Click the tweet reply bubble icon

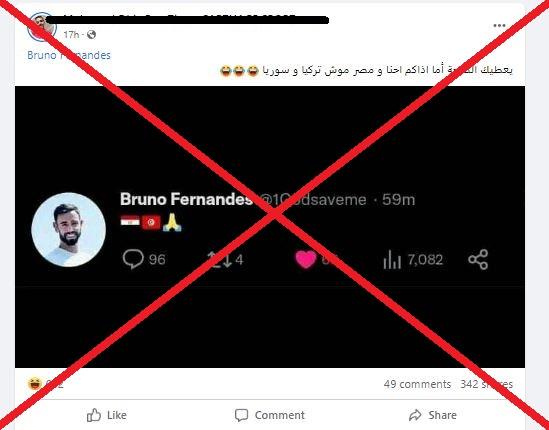pyautogui.click(x=133, y=259)
